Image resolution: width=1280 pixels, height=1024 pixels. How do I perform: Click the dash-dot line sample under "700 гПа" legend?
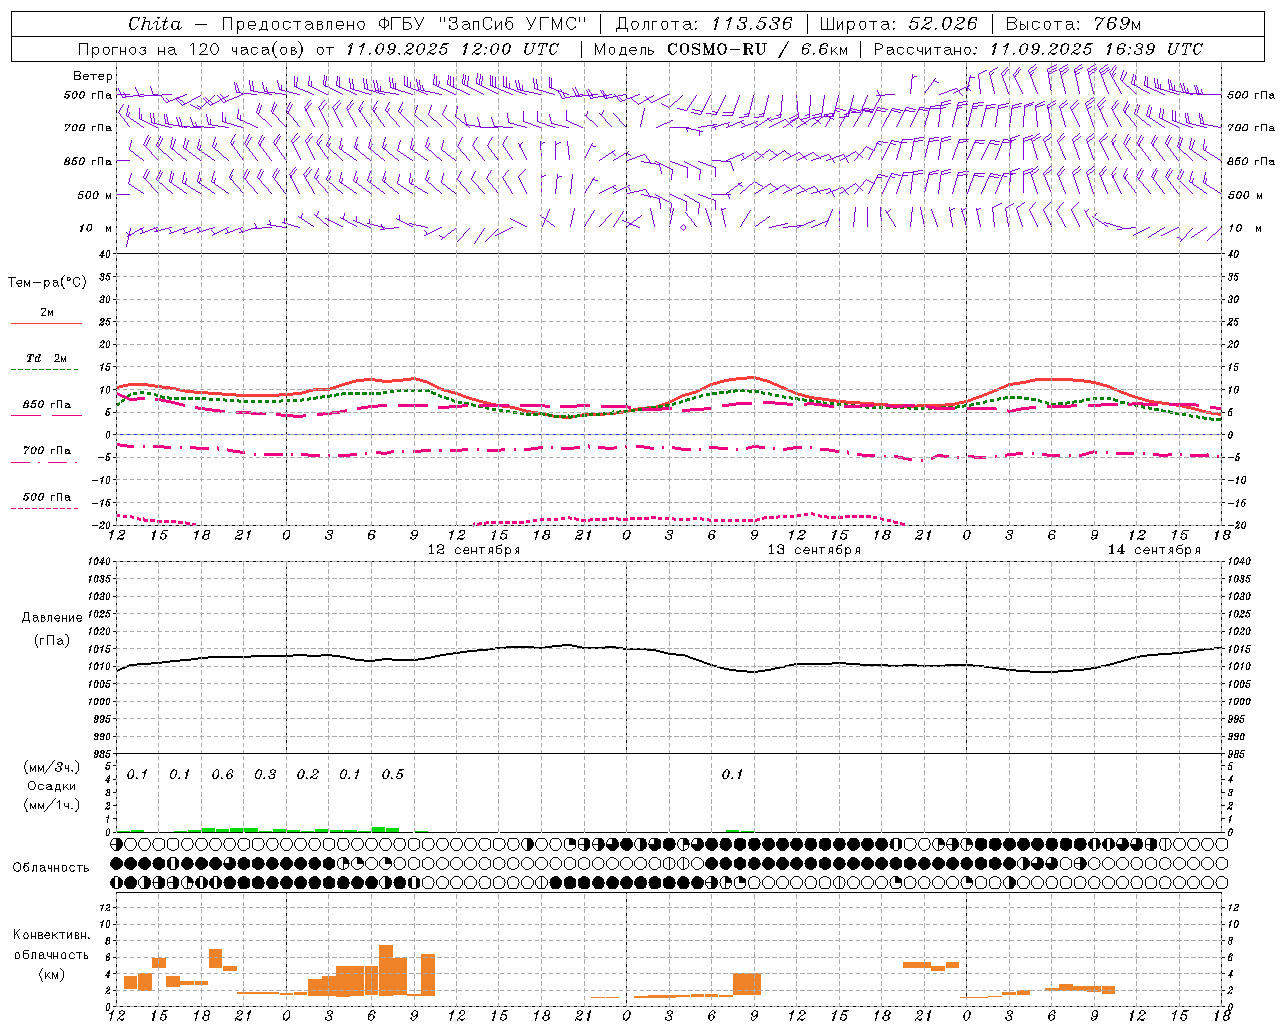point(44,462)
